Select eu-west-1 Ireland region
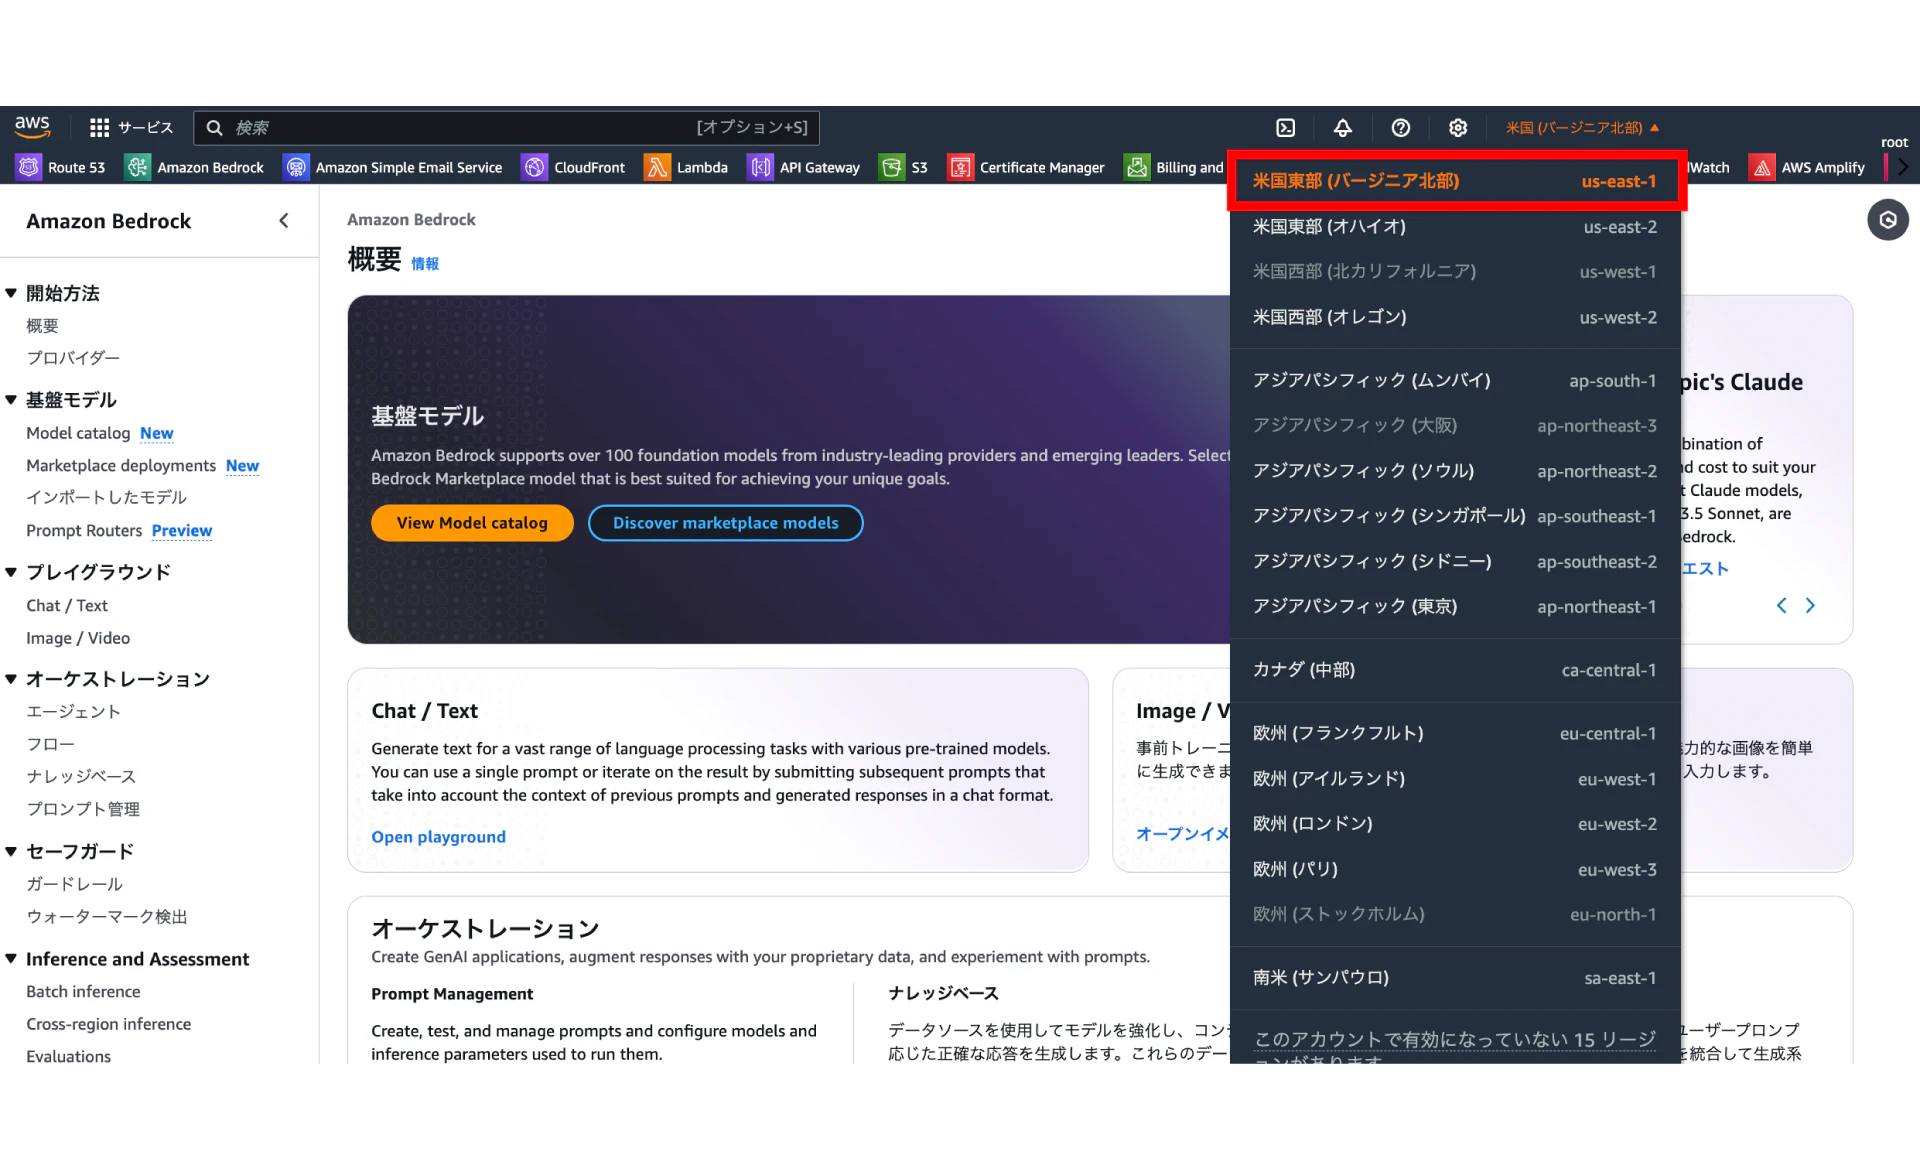Image resolution: width=1920 pixels, height=1170 pixels. click(x=1455, y=779)
